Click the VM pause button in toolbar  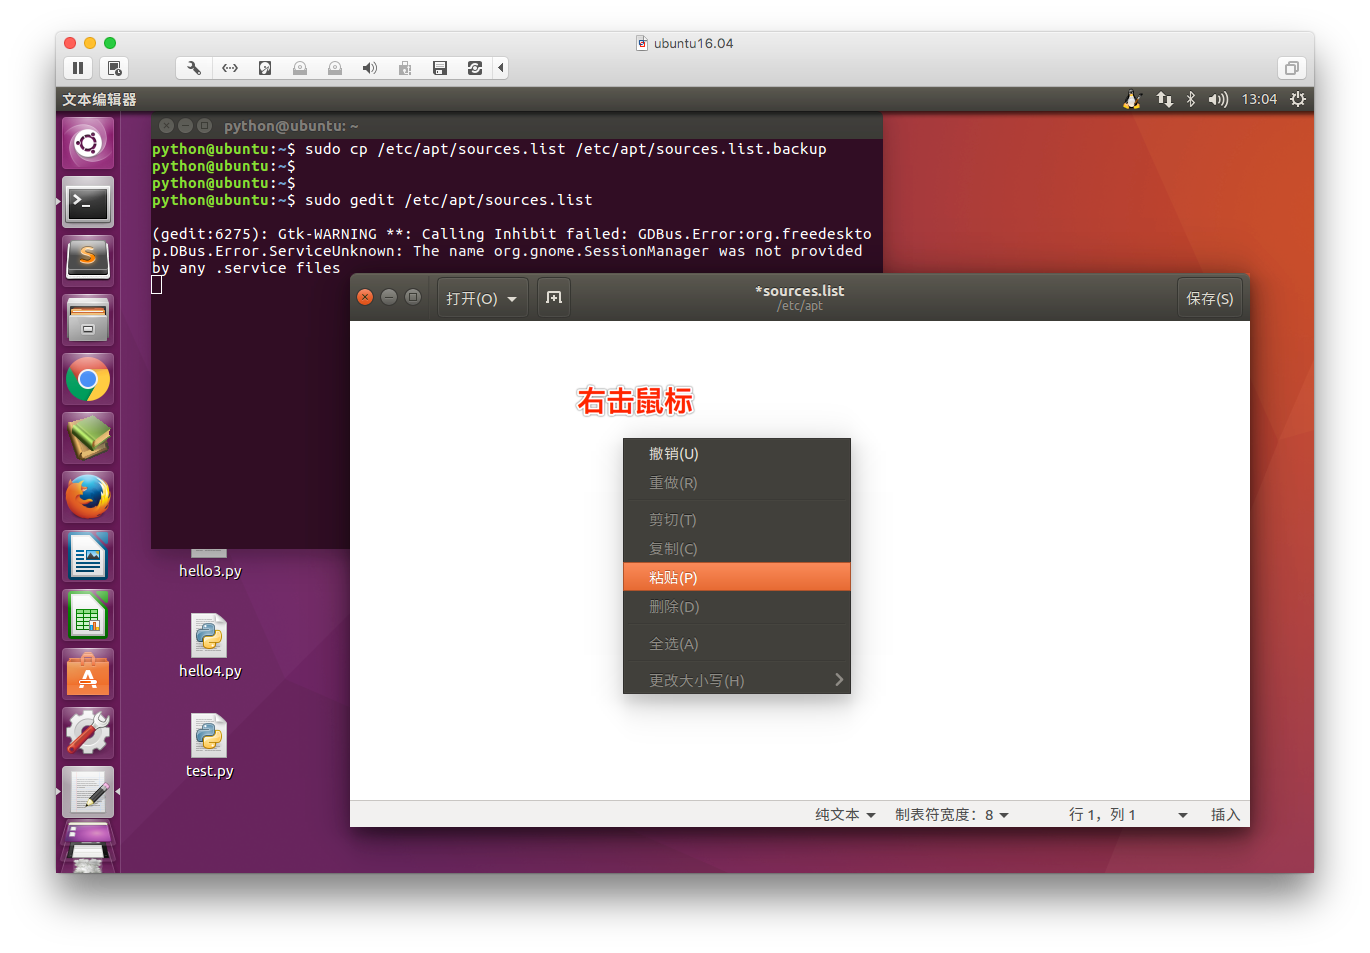click(78, 68)
